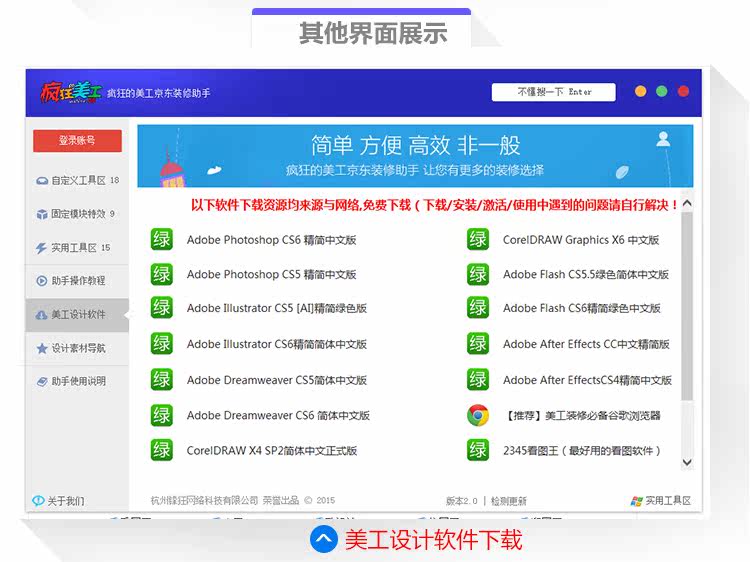This screenshot has width=750, height=562.
Task: Open 自定义工具区 18 in the sidebar
Action: click(x=77, y=180)
